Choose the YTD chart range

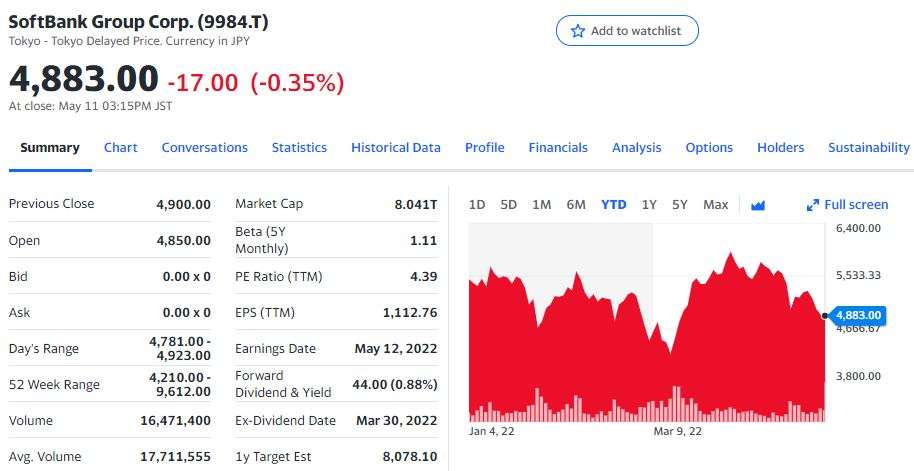[613, 205]
